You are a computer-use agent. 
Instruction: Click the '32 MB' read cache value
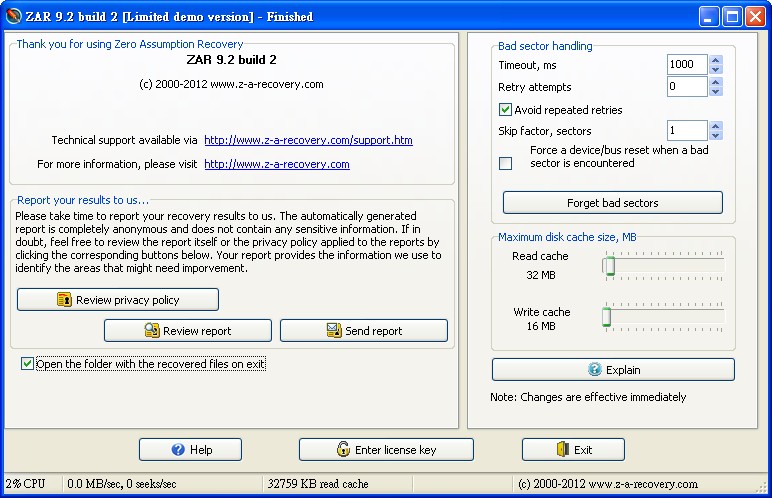[x=541, y=275]
